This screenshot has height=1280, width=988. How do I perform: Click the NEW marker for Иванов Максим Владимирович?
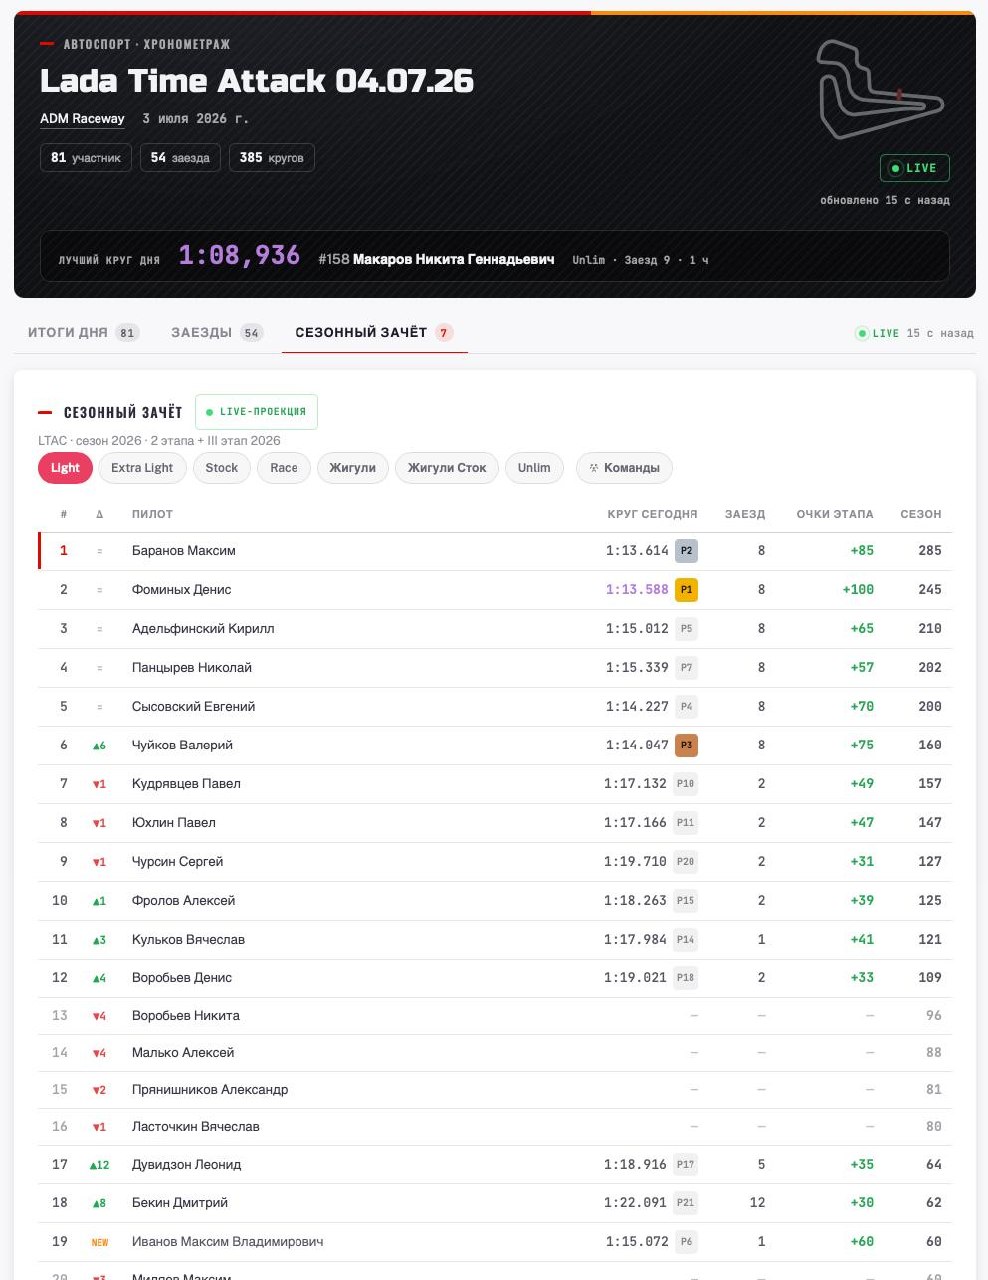point(100,1243)
